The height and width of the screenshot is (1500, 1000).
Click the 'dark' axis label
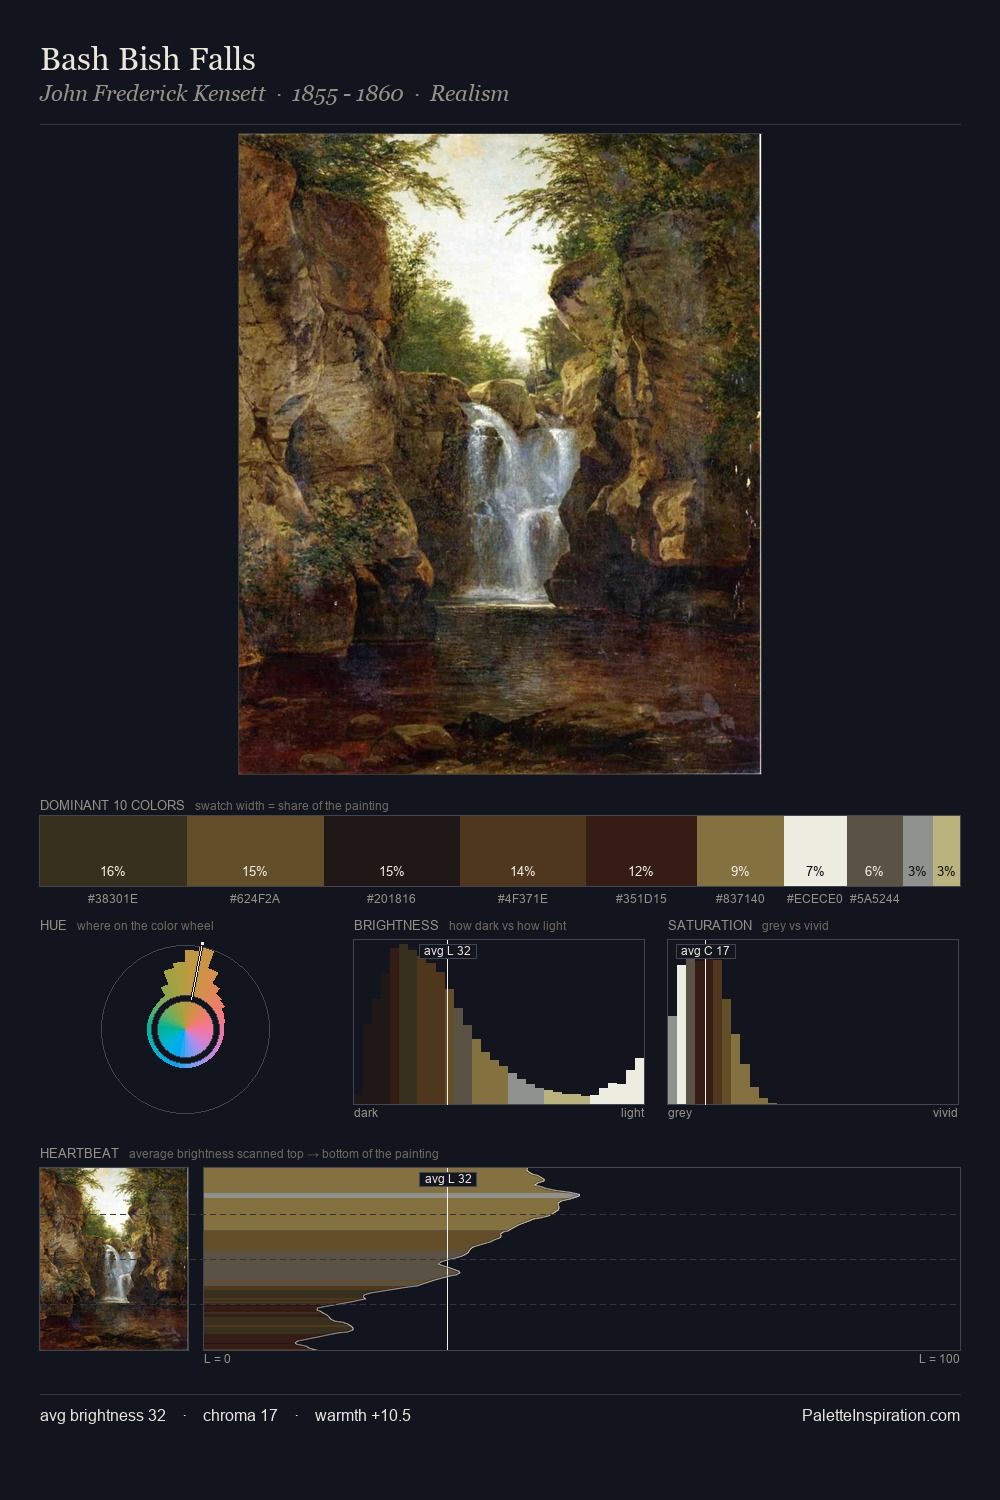pos(366,1113)
